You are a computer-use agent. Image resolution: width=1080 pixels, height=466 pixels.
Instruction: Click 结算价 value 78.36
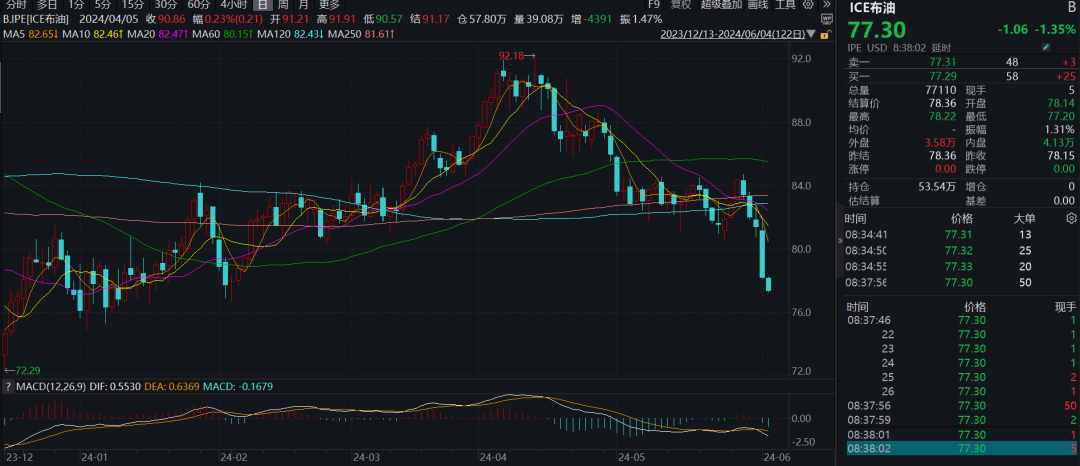click(943, 103)
